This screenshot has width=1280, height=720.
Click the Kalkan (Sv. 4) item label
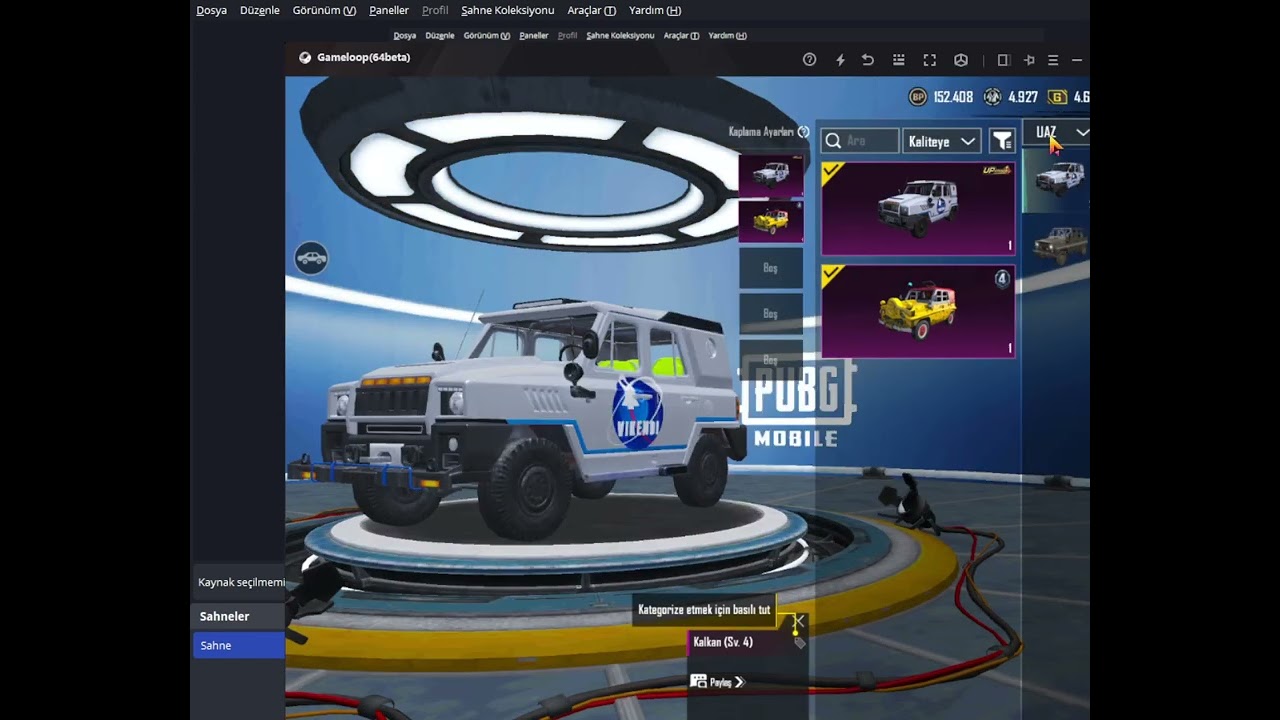click(x=723, y=642)
